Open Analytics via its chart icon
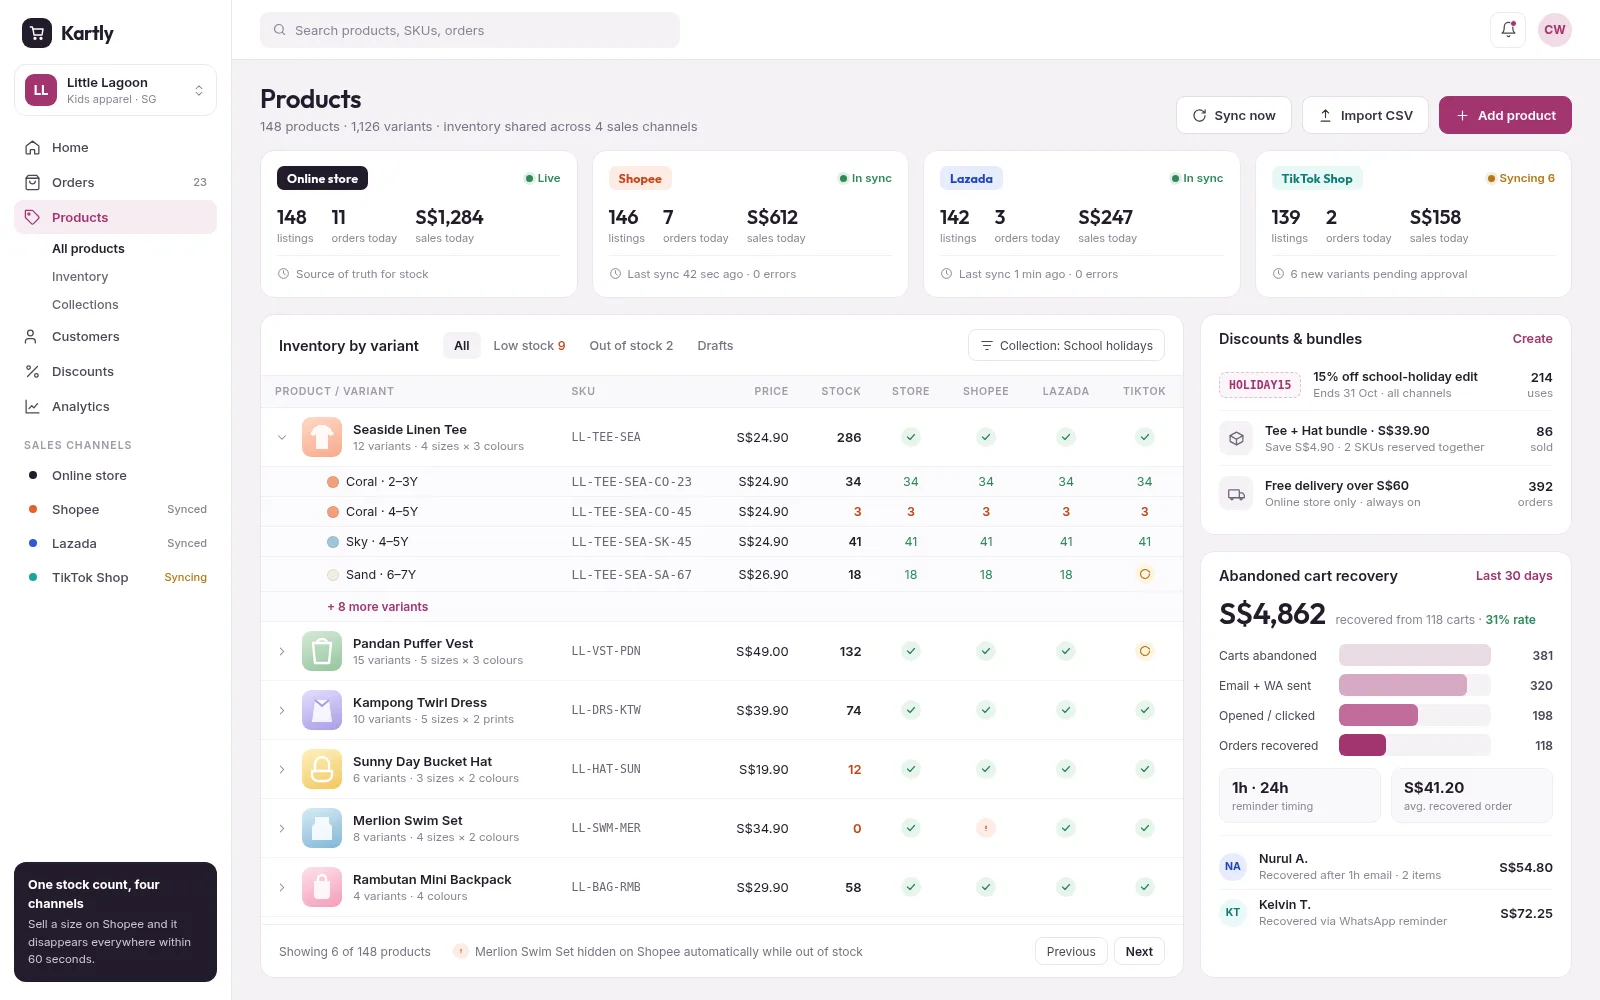This screenshot has height=1000, width=1600. point(32,406)
